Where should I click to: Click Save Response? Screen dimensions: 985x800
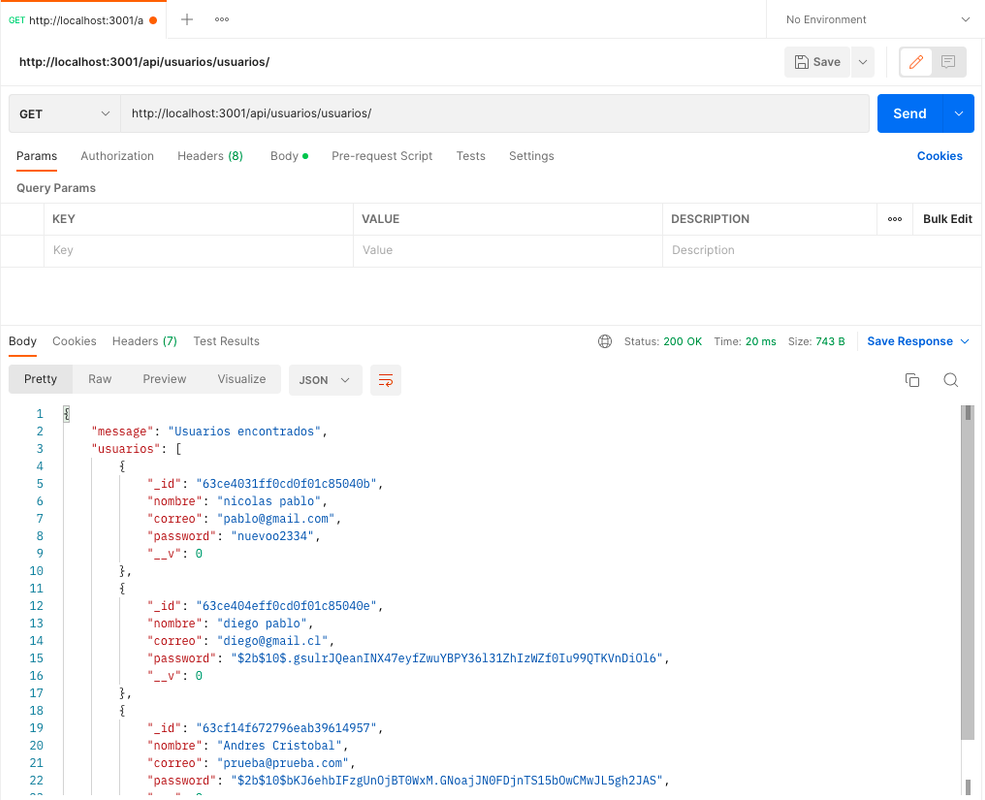click(x=910, y=341)
